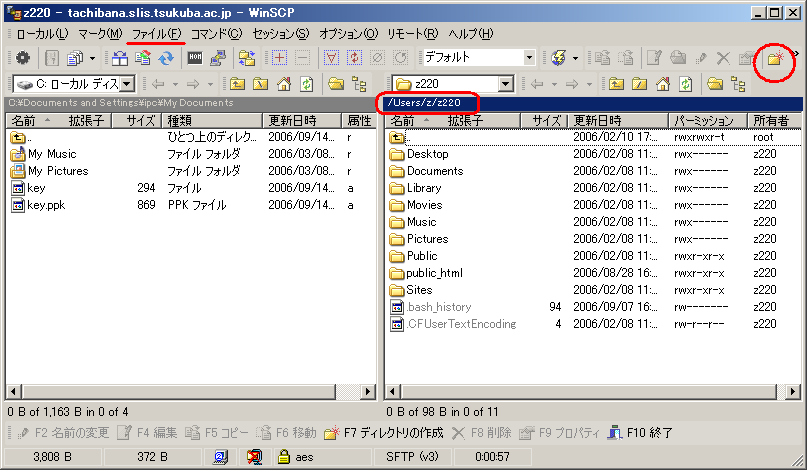Sort remote panel by パーミッション column
Screen dimensions: 807x470
[708, 120]
